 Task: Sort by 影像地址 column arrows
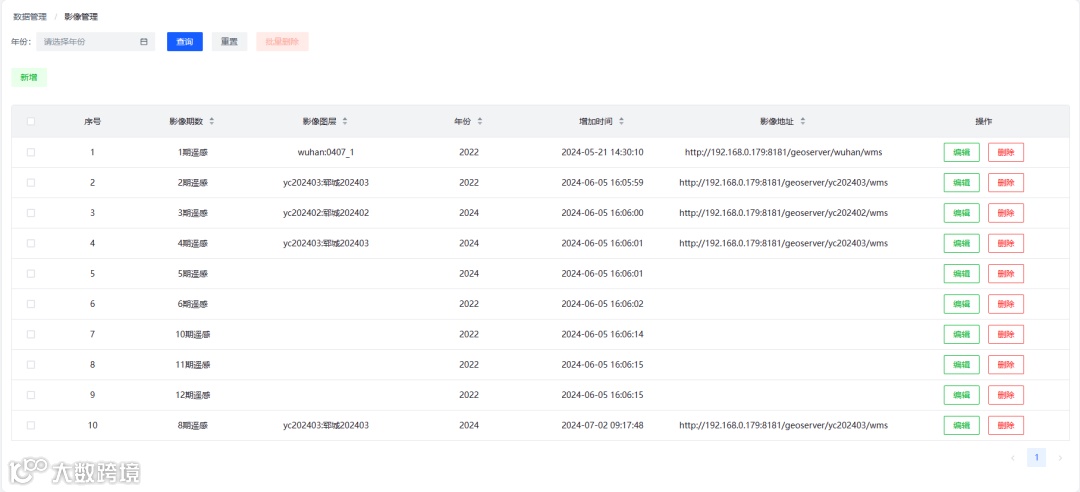pyautogui.click(x=803, y=121)
